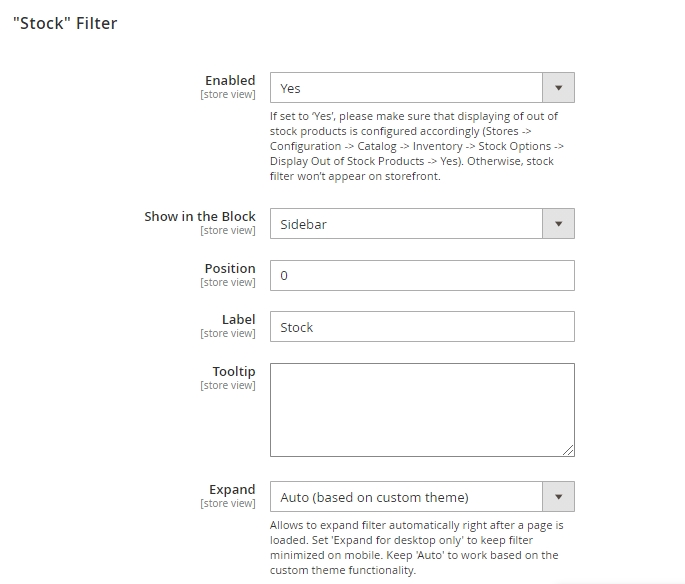Click the Label input containing Stock
Screen dimensions: 685x584
(x=422, y=327)
